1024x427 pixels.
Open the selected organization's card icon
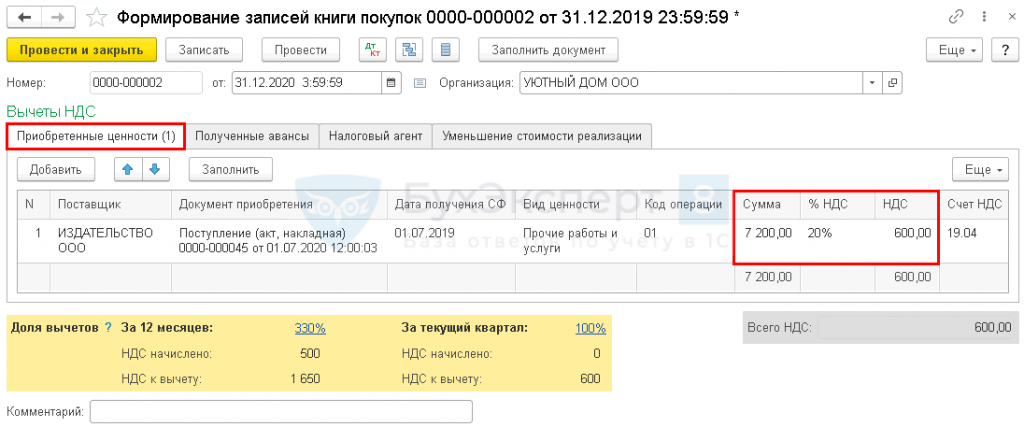click(892, 82)
